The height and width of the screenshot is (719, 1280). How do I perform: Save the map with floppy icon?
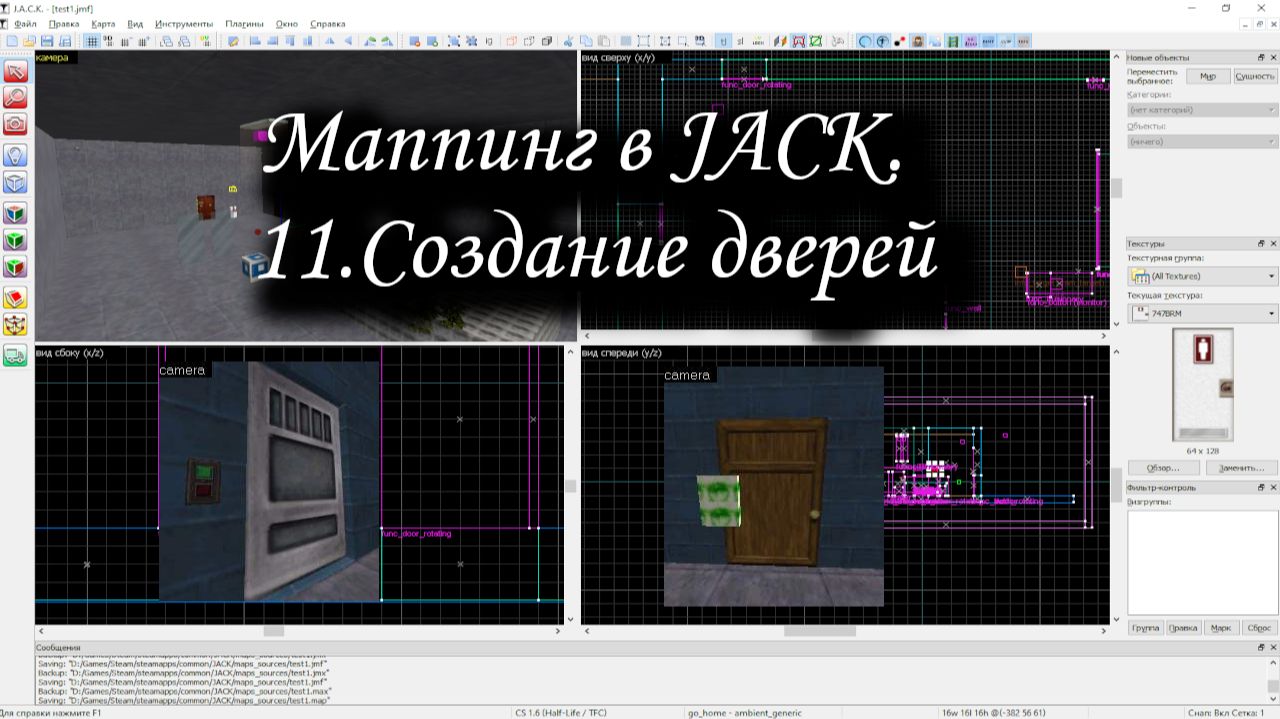pyautogui.click(x=47, y=41)
